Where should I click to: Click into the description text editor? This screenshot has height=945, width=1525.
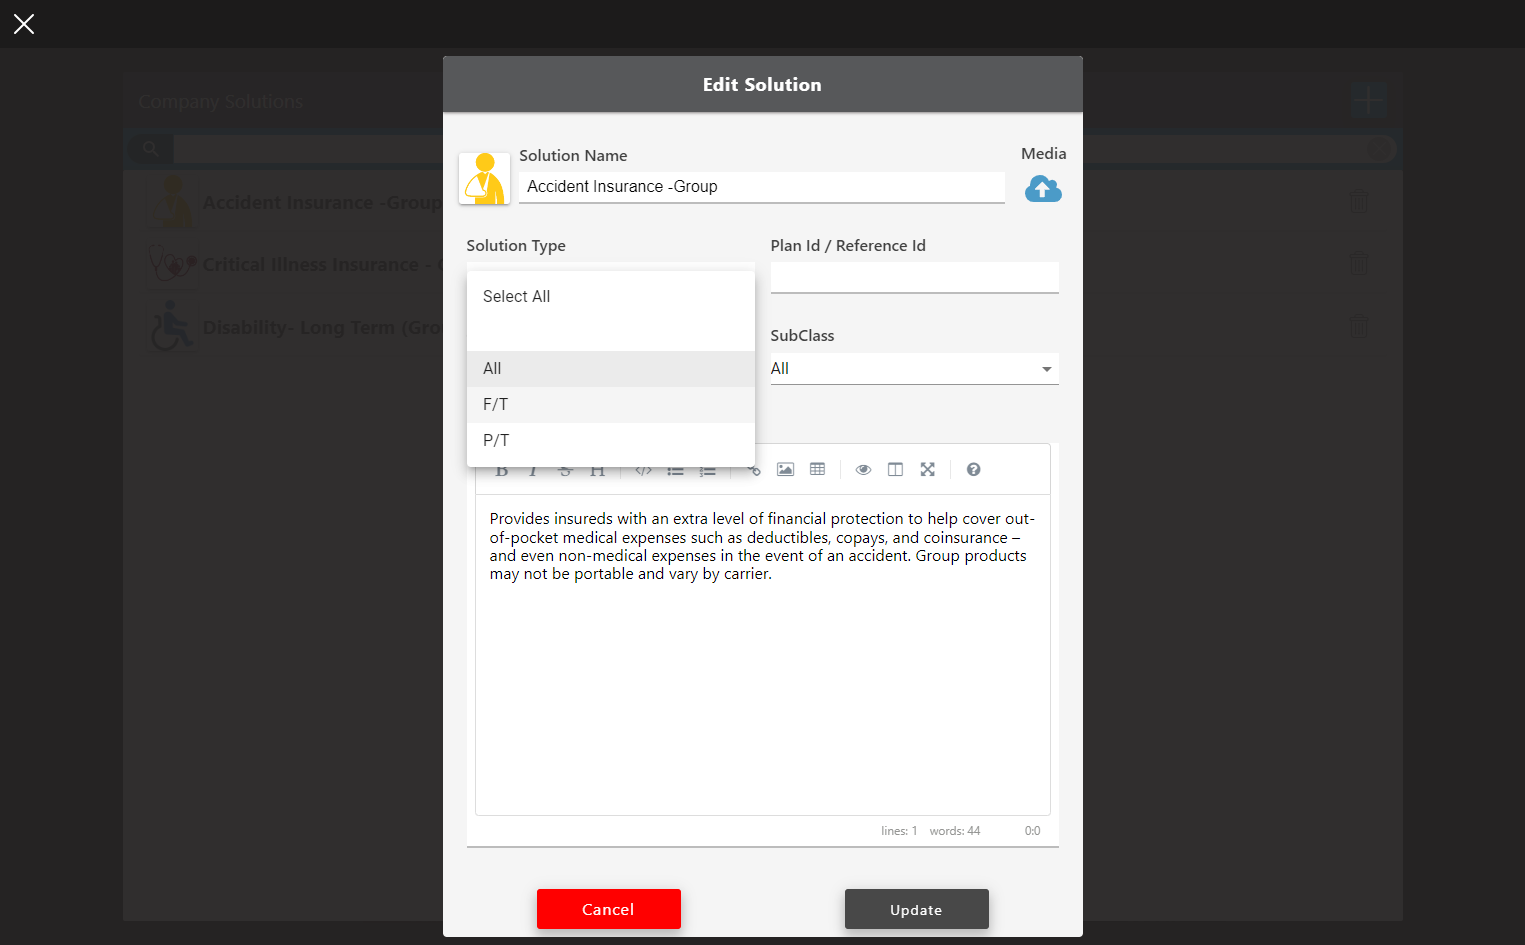(762, 655)
